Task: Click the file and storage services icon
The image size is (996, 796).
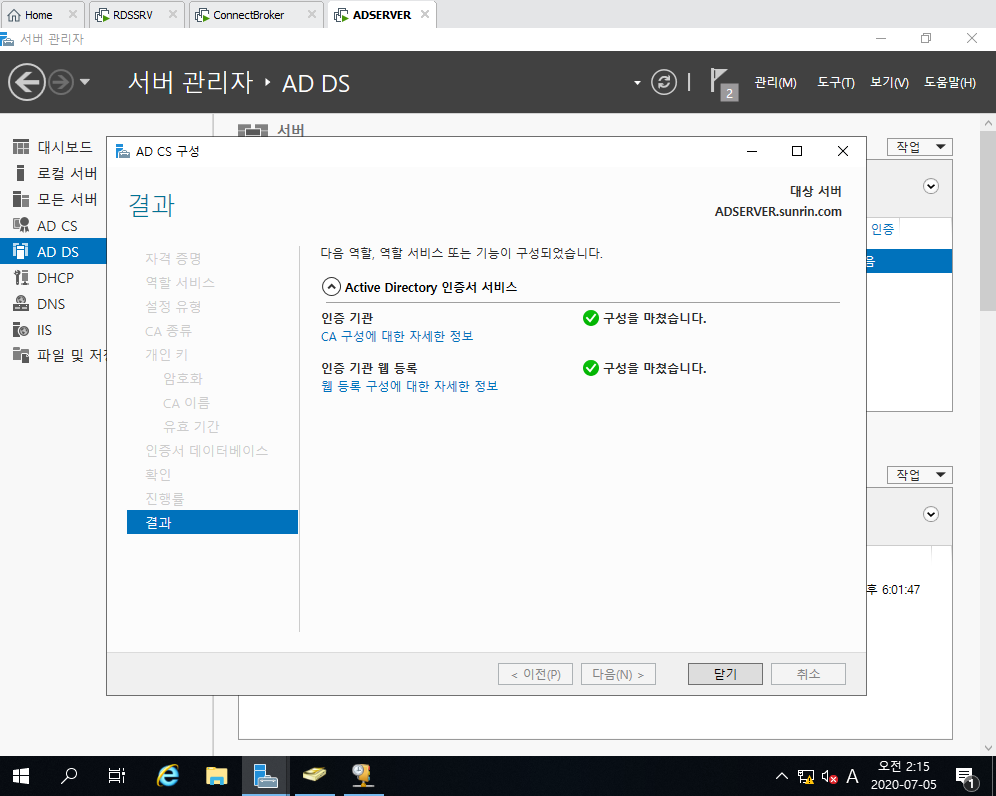Action: click(x=21, y=355)
